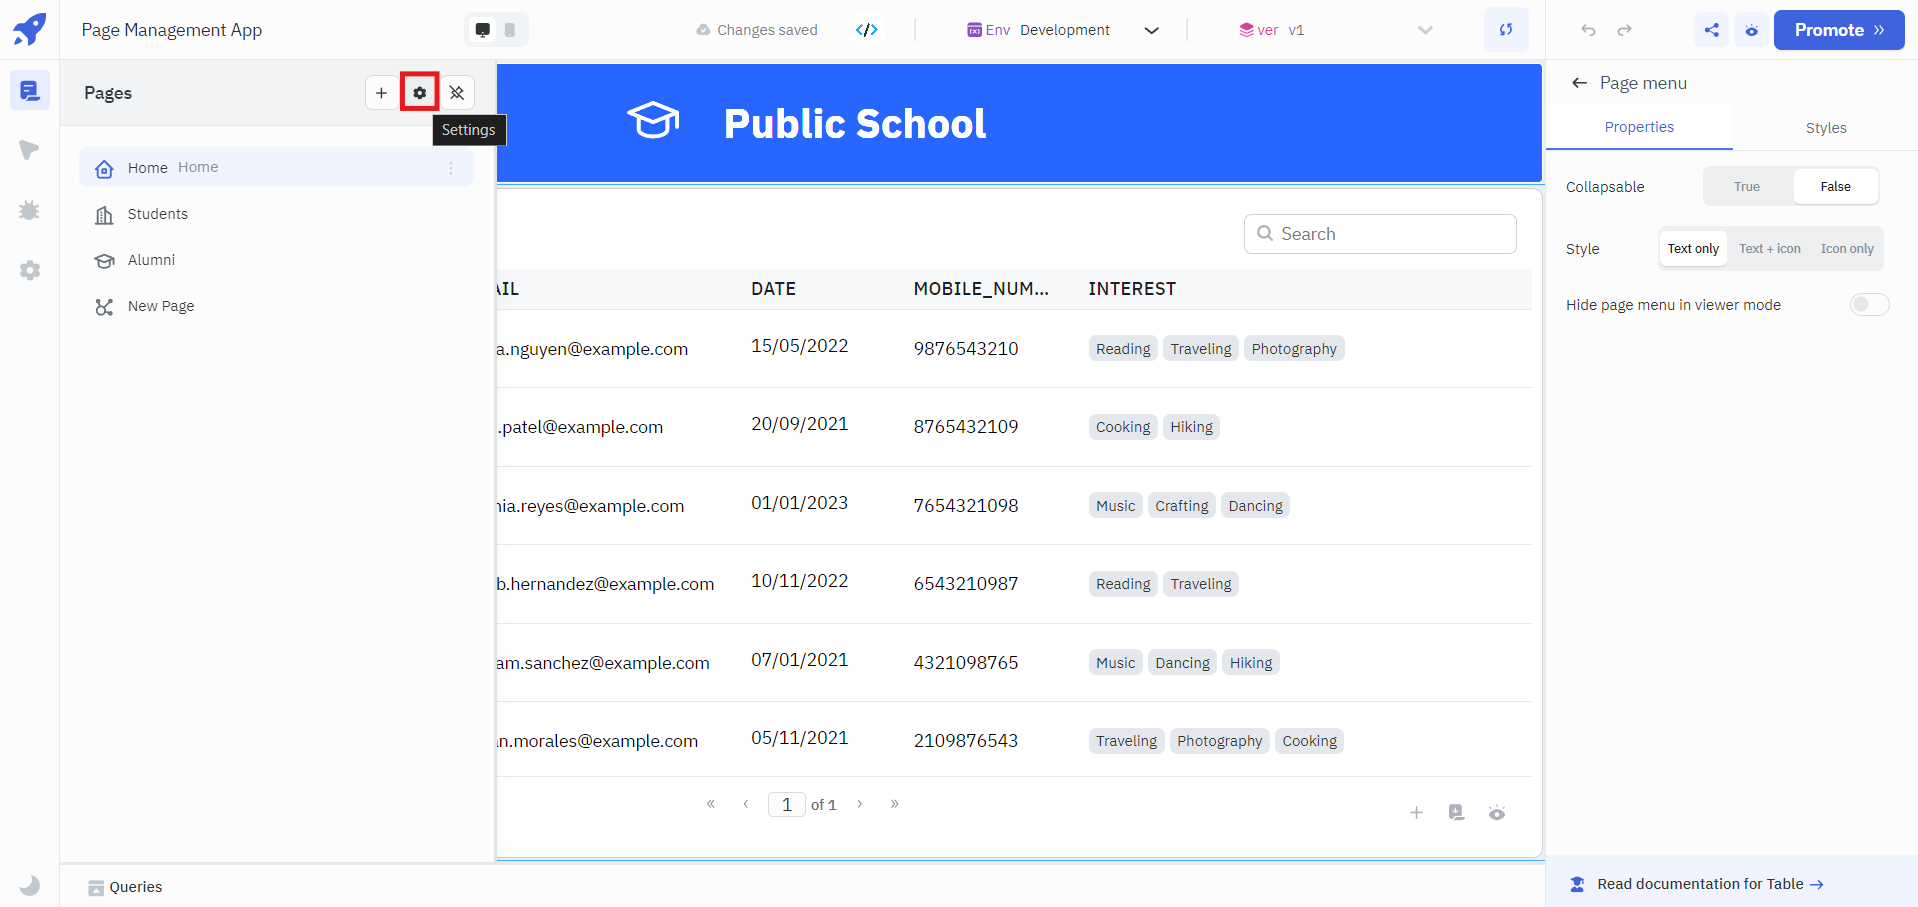Click the ToolJet rocket logo
This screenshot has width=1918, height=907.
pyautogui.click(x=29, y=29)
